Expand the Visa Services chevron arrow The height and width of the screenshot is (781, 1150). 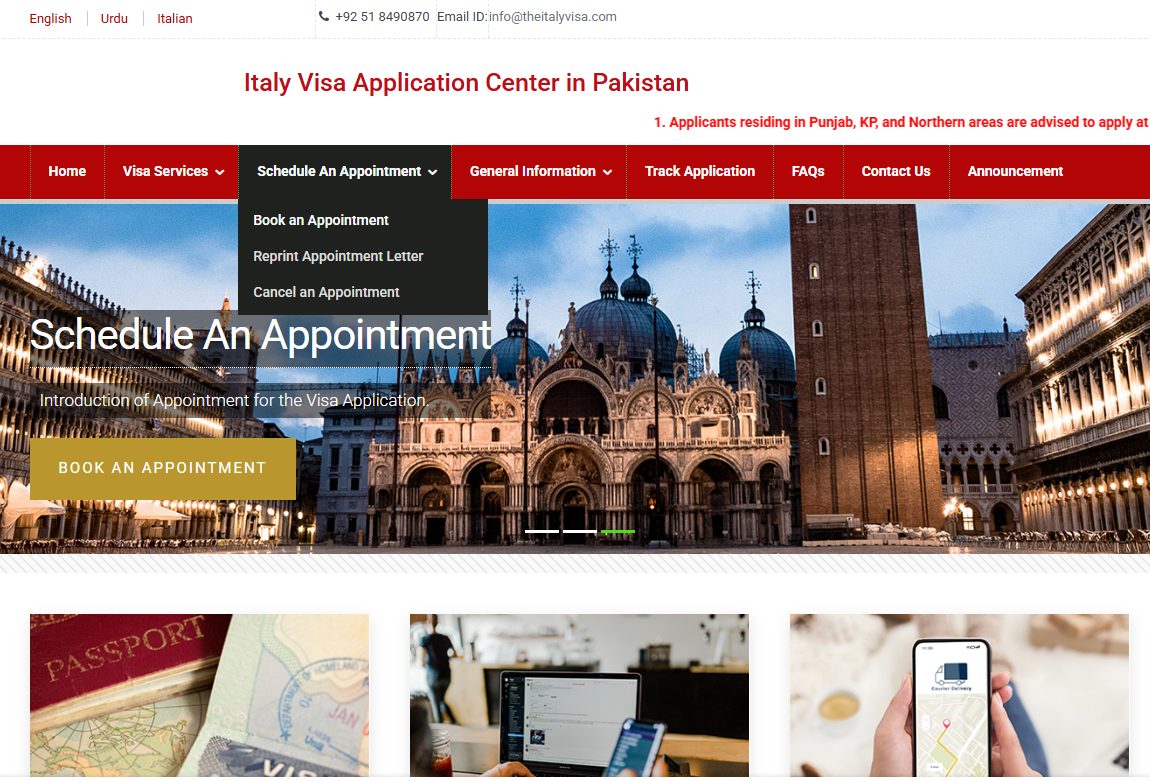click(x=219, y=172)
